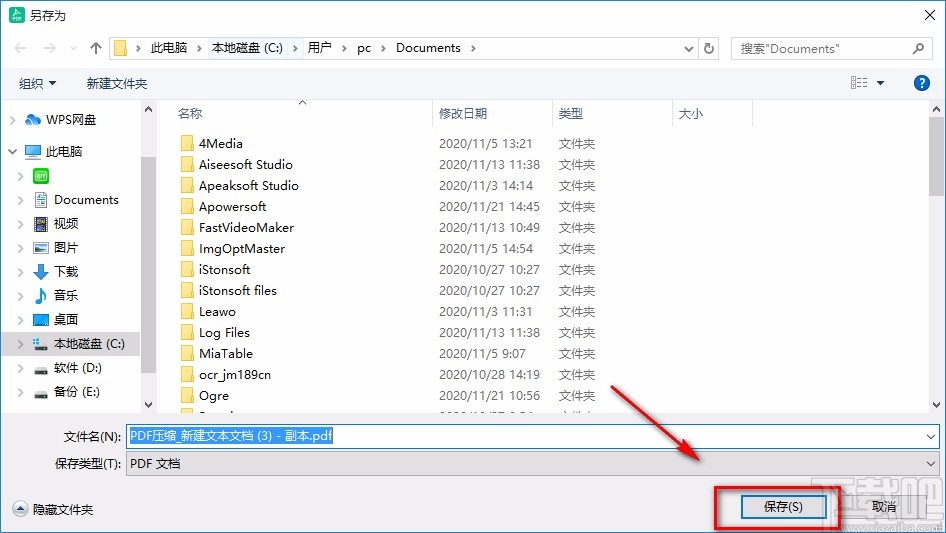Create a new folder with 新建文件夹
The height and width of the screenshot is (533, 946).
tap(116, 83)
